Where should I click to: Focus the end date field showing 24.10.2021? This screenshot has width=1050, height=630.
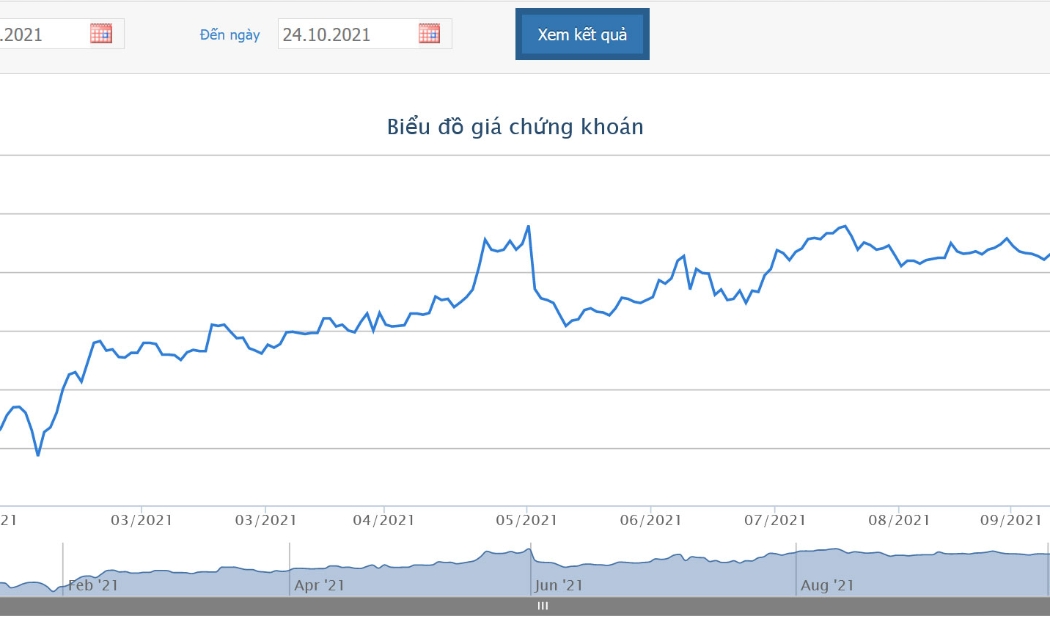coord(365,33)
